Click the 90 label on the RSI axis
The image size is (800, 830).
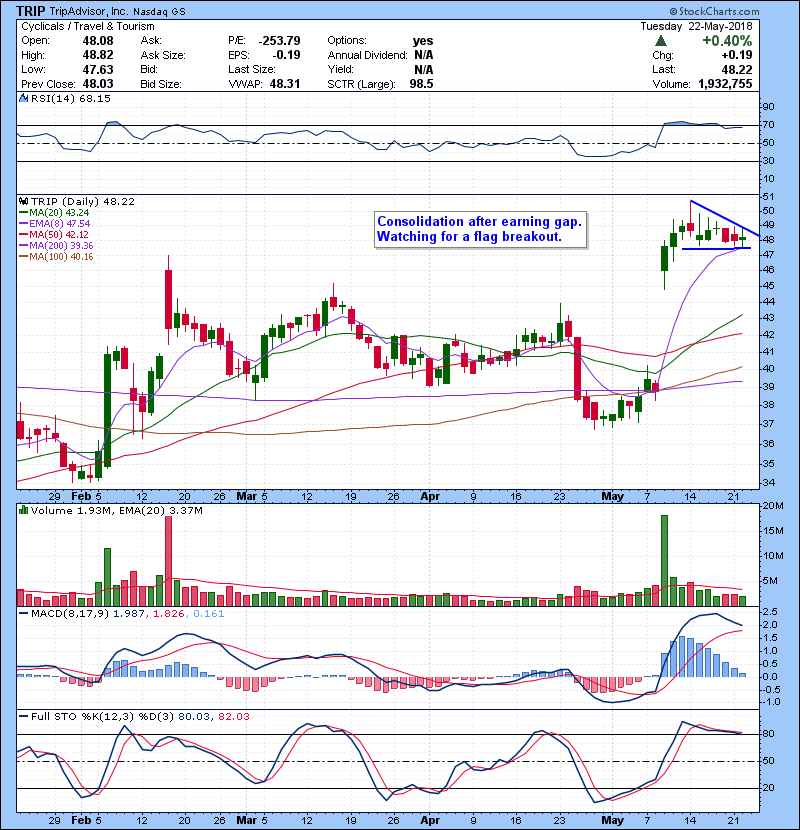[768, 106]
